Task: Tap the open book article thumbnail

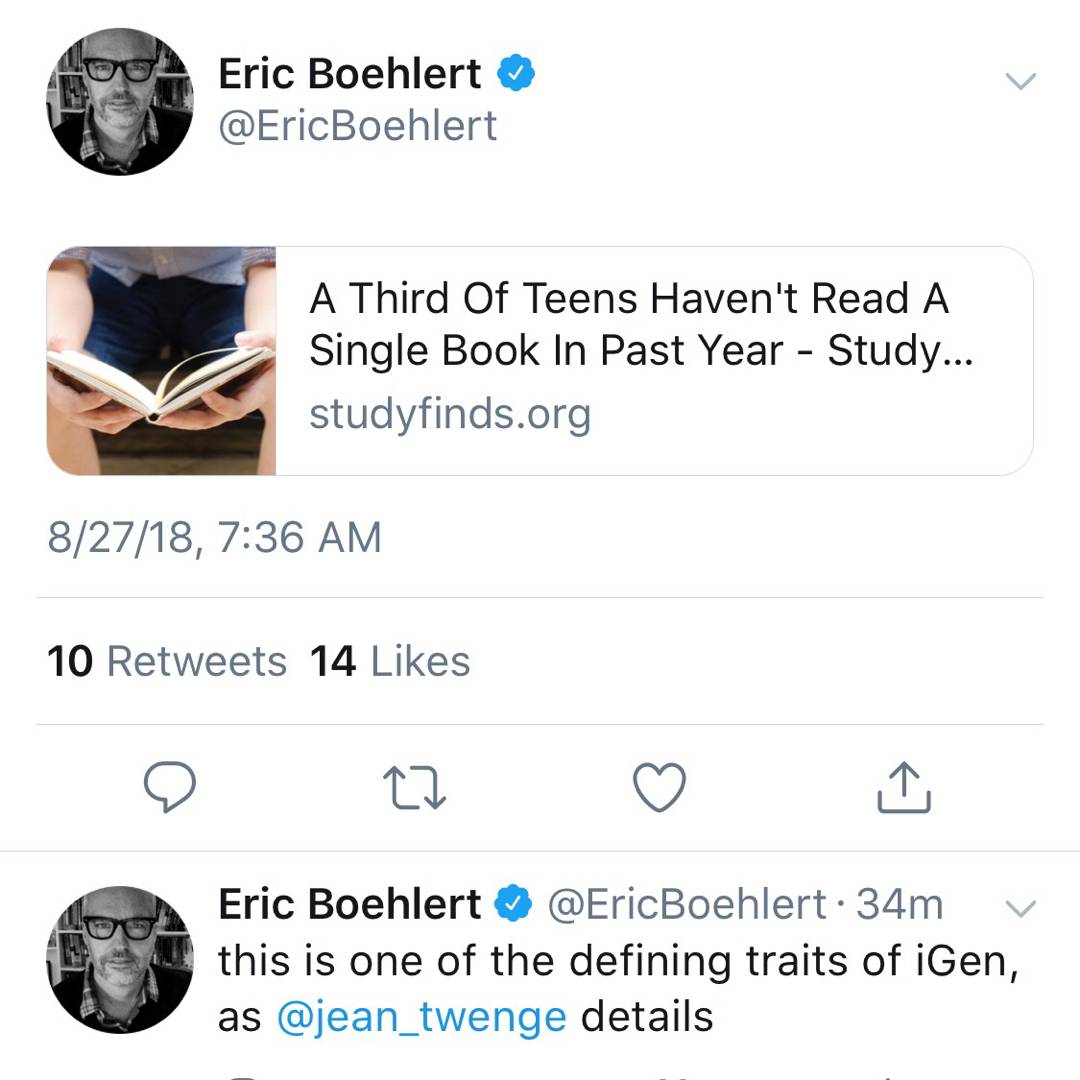Action: click(x=161, y=360)
